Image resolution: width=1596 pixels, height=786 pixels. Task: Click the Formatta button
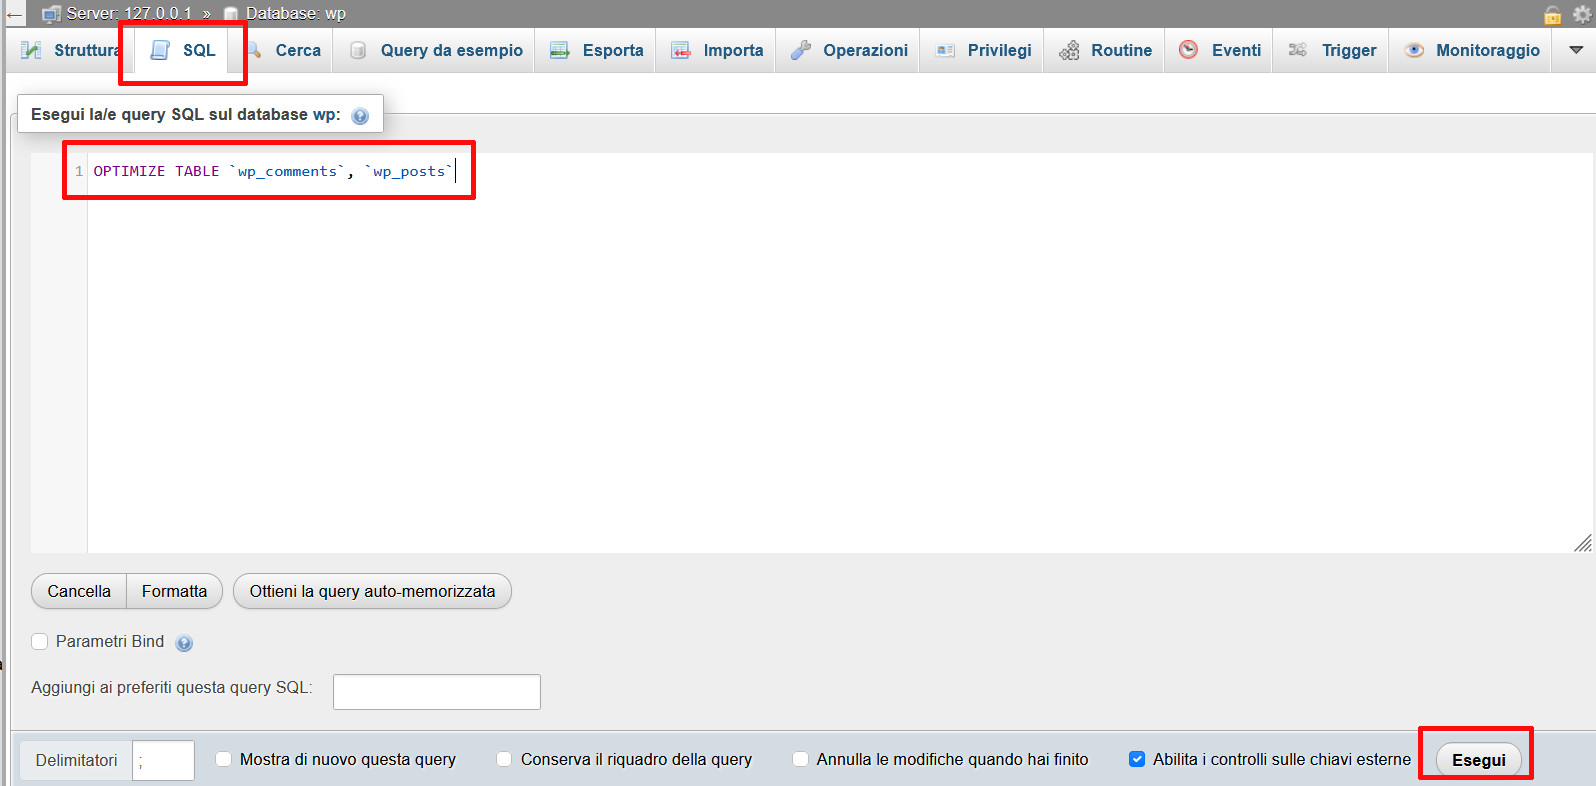tap(174, 591)
